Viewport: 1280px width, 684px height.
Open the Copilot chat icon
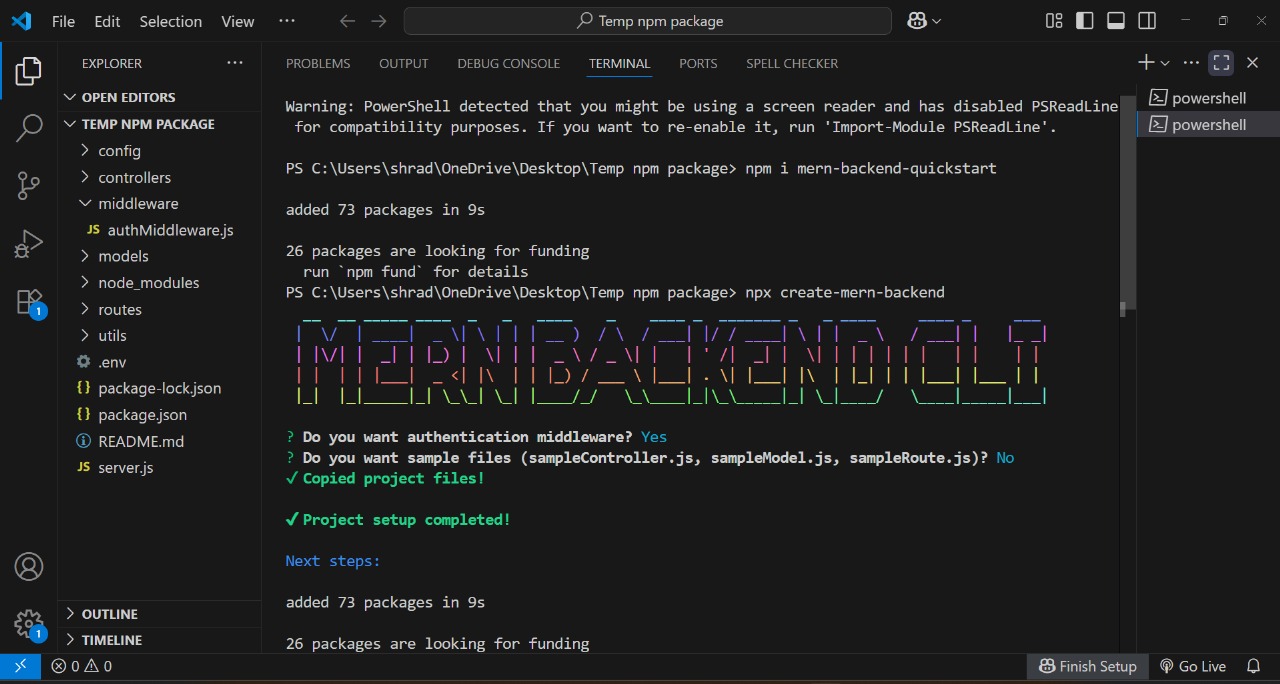pyautogui.click(x=917, y=21)
